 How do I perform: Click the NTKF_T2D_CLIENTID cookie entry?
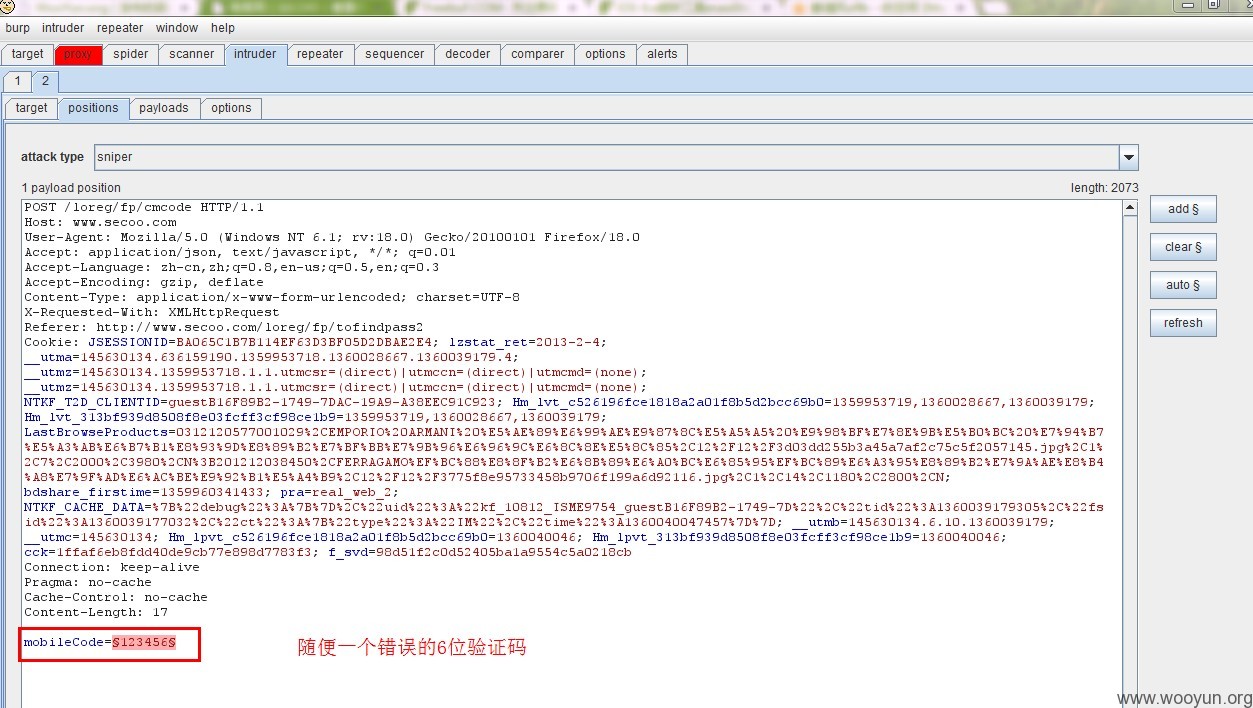[x=264, y=402]
